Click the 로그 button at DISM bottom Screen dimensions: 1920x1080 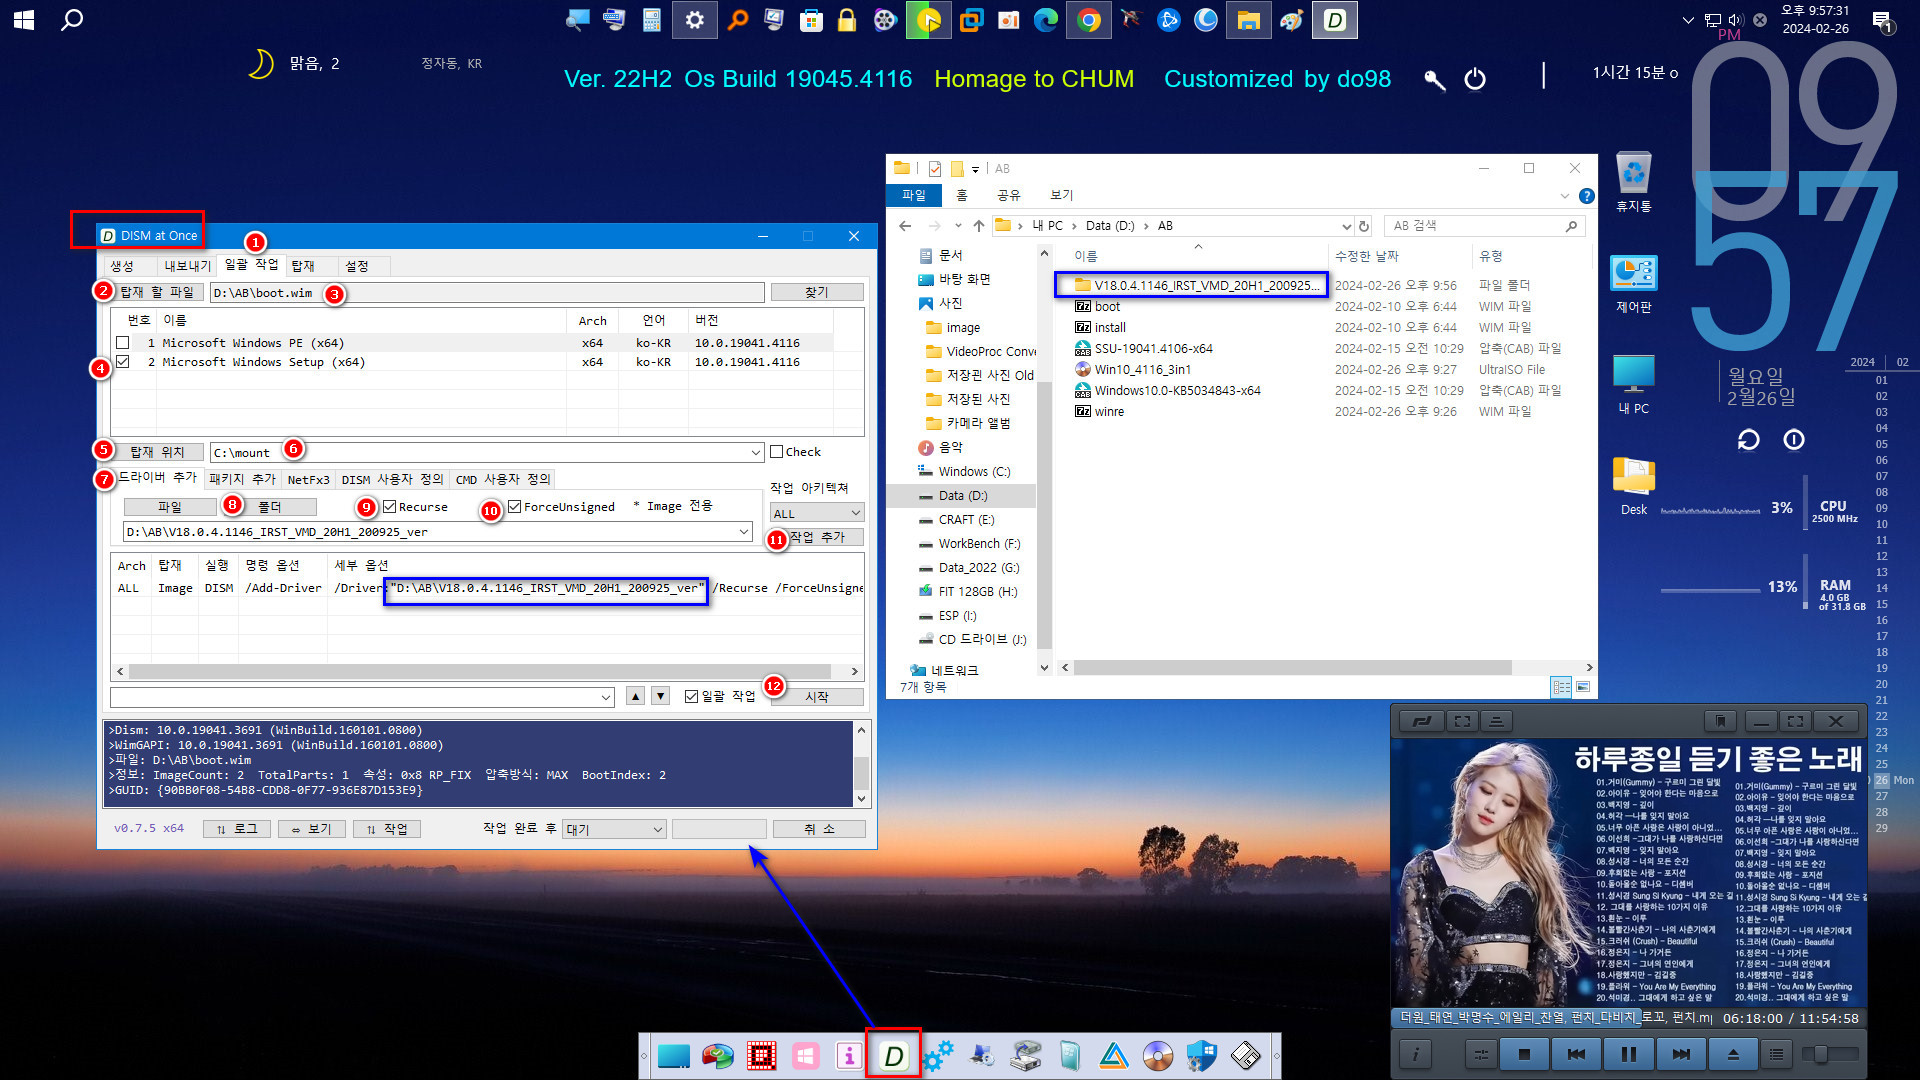pos(237,829)
